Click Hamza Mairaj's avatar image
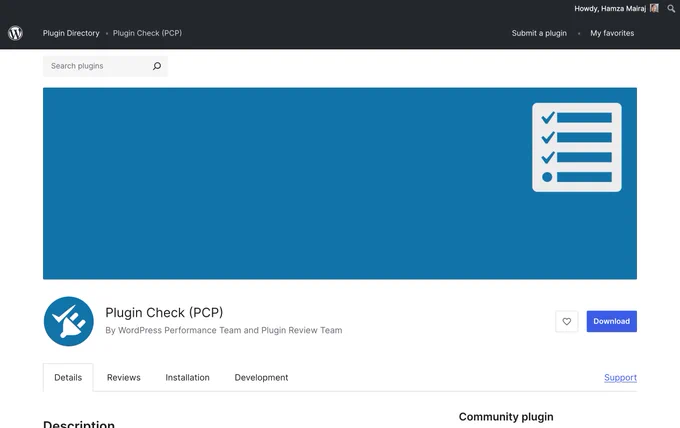The height and width of the screenshot is (428, 680). pos(654,8)
